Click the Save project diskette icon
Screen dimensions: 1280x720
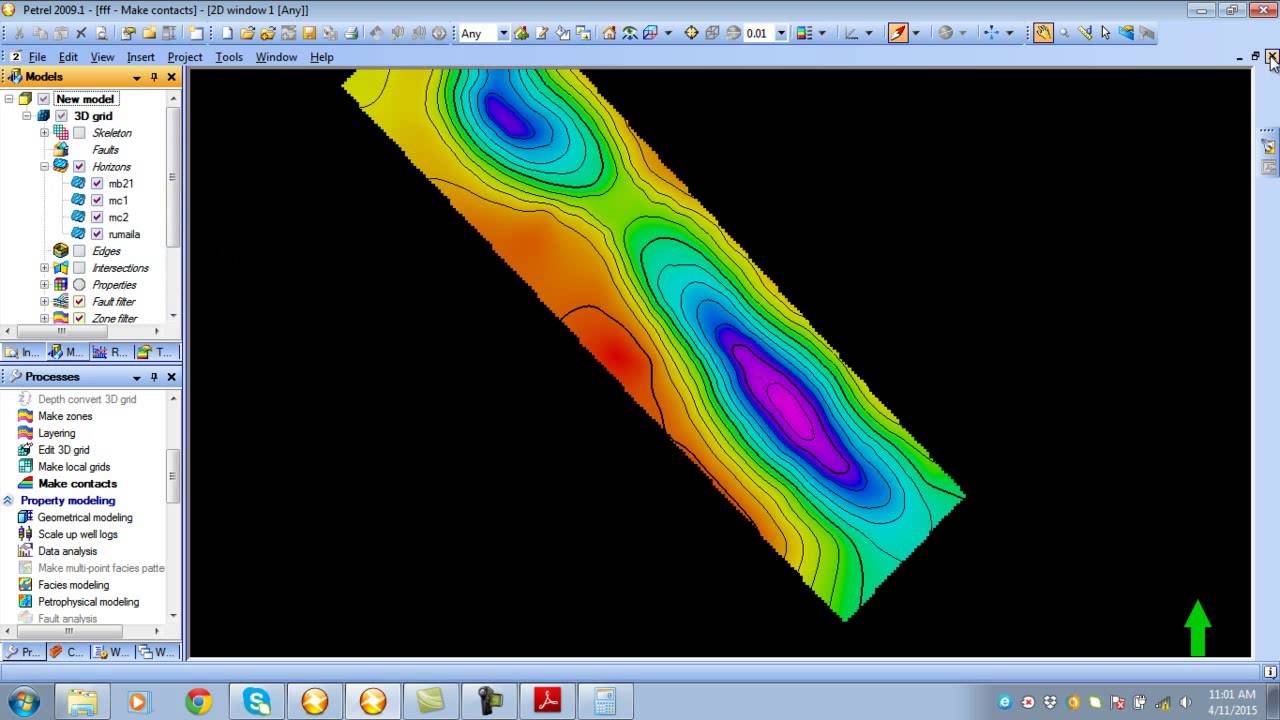310,33
